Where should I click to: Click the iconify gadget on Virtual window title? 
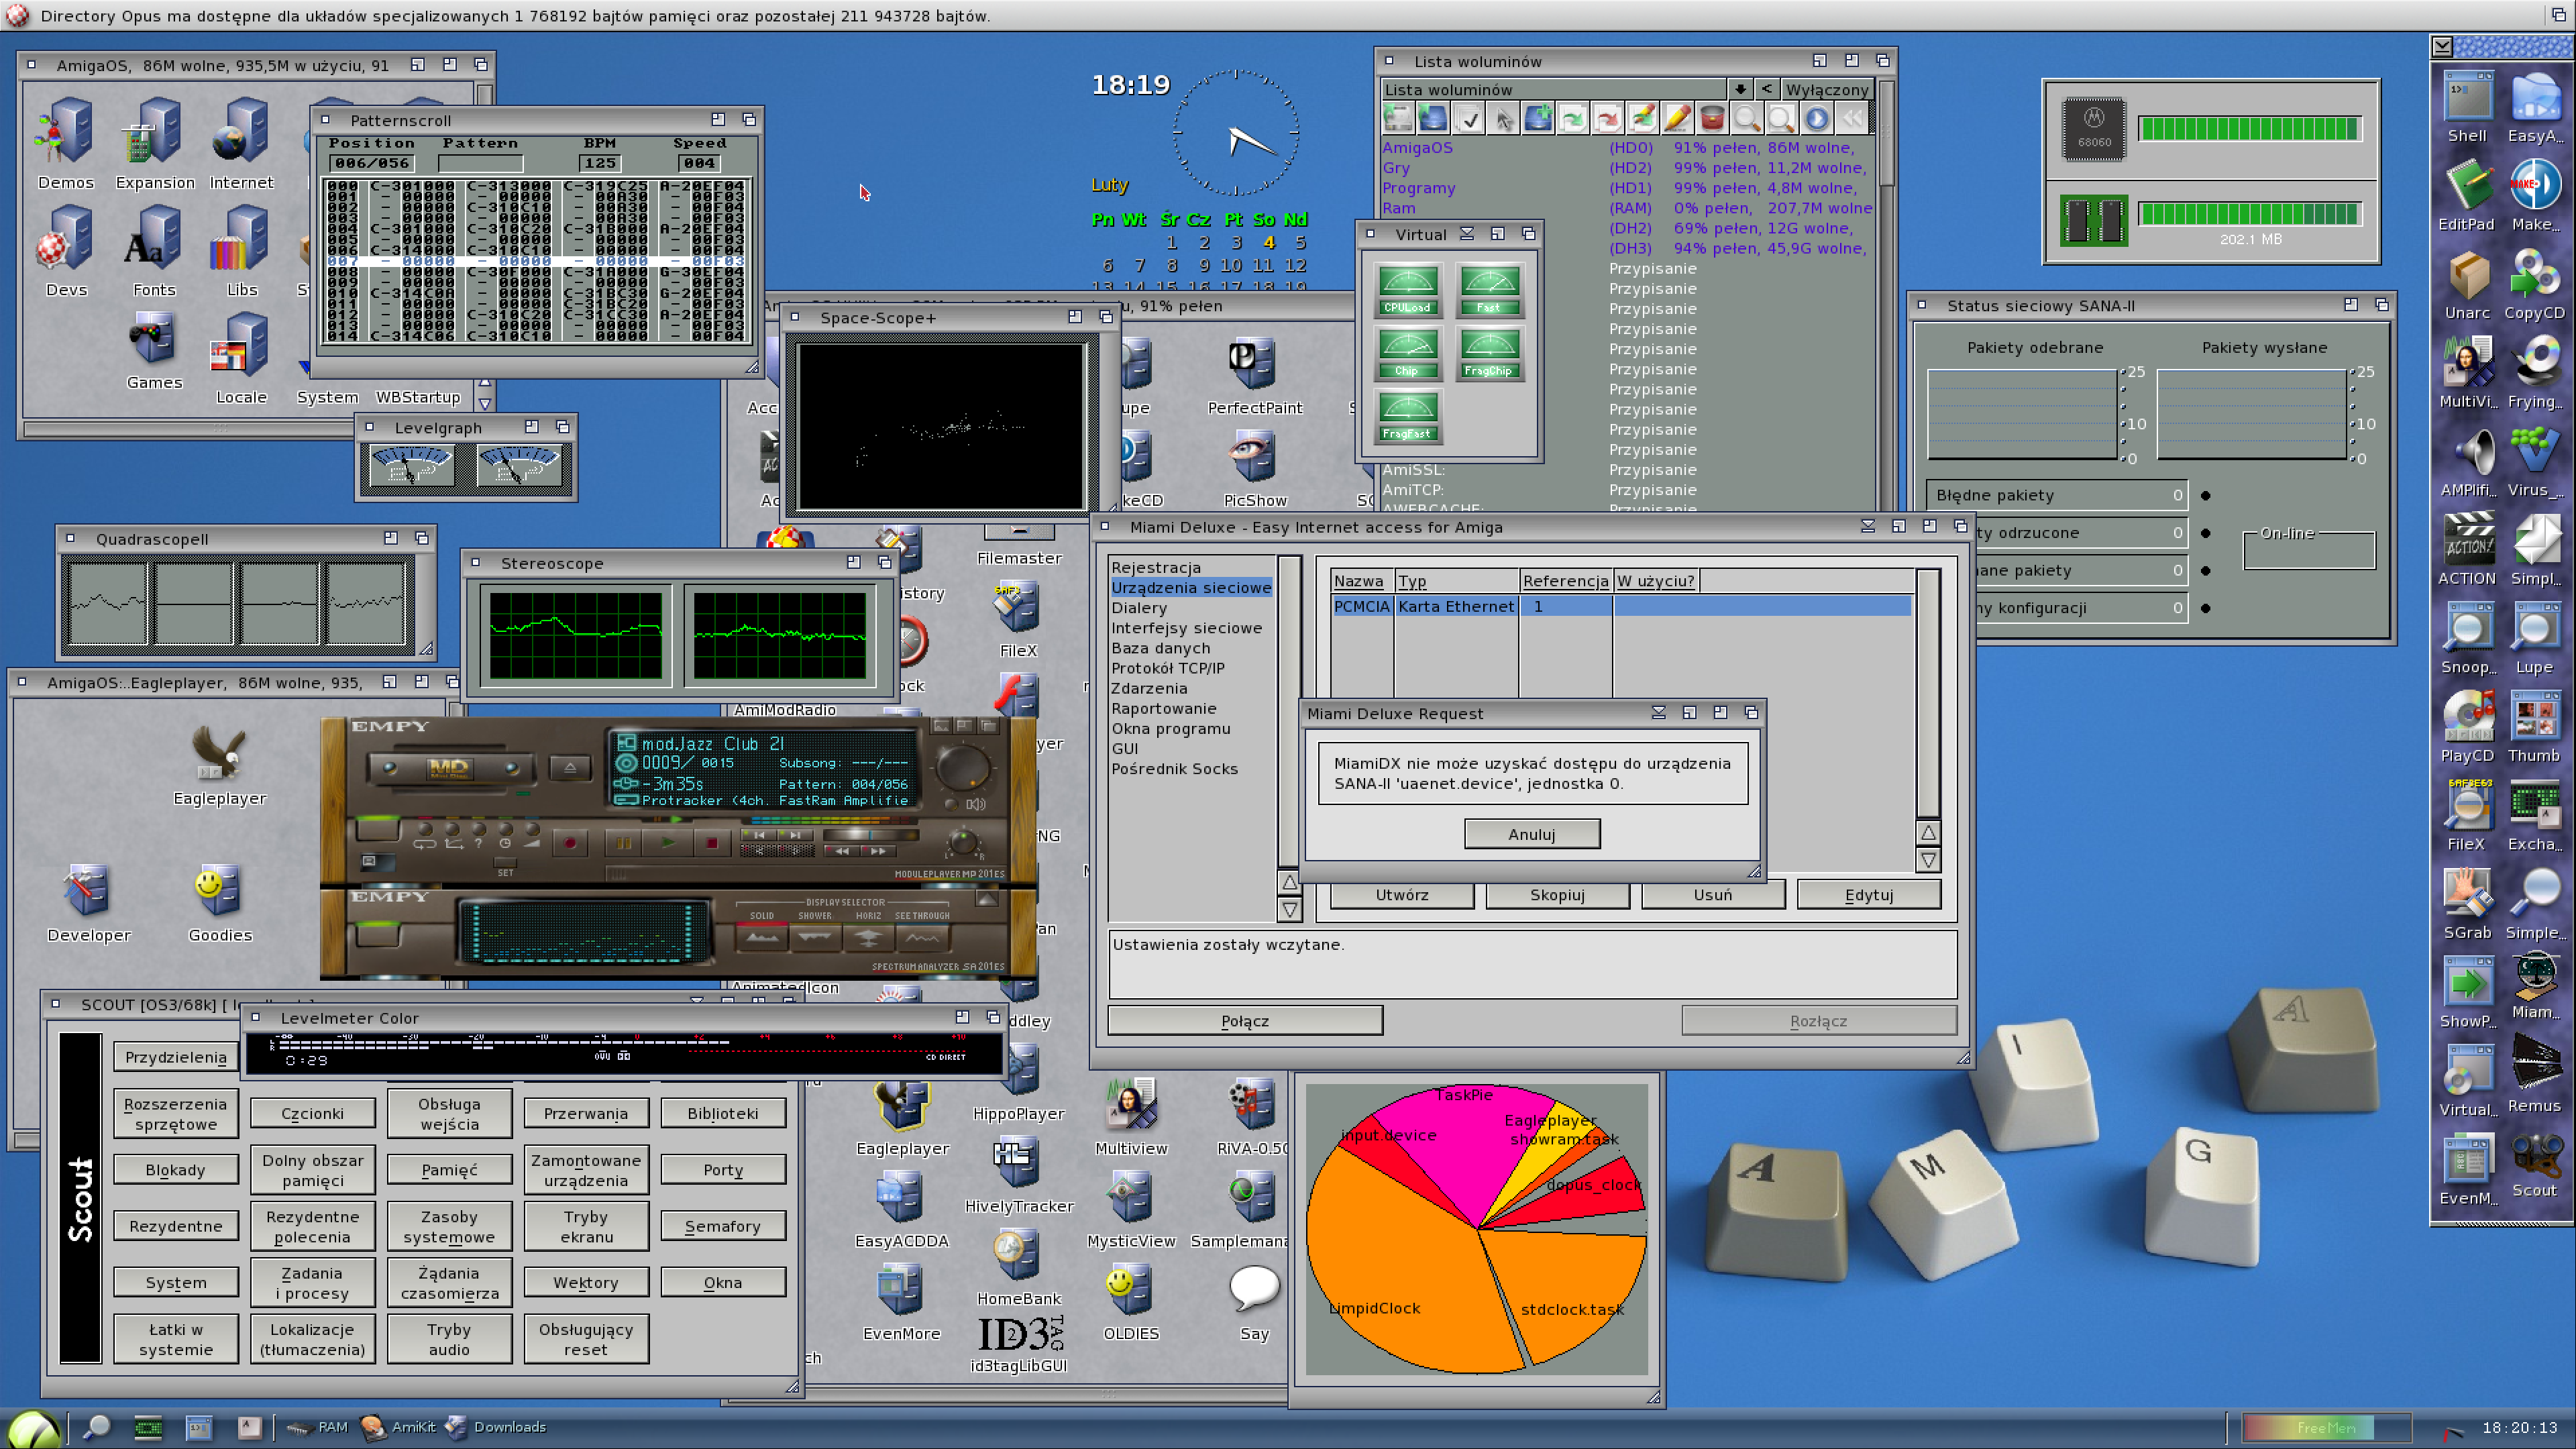[x=1467, y=233]
